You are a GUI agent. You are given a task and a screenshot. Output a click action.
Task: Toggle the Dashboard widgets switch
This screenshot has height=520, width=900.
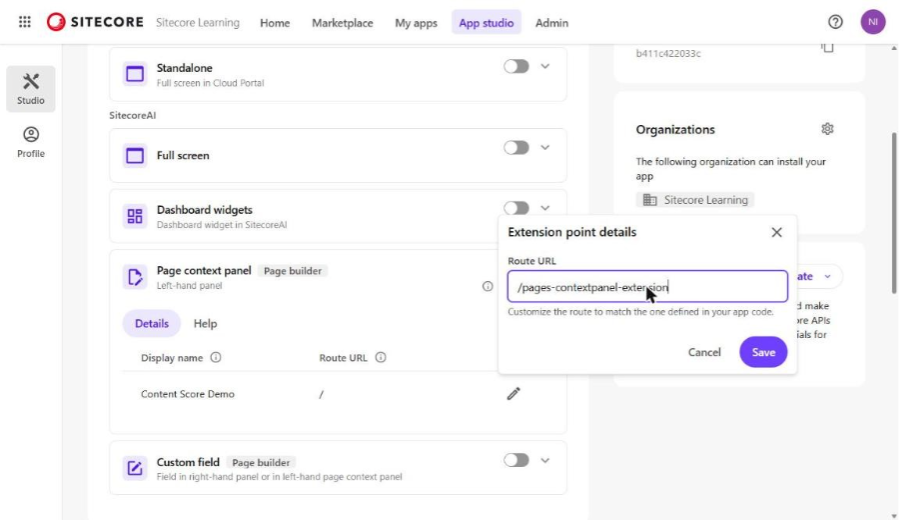point(516,208)
